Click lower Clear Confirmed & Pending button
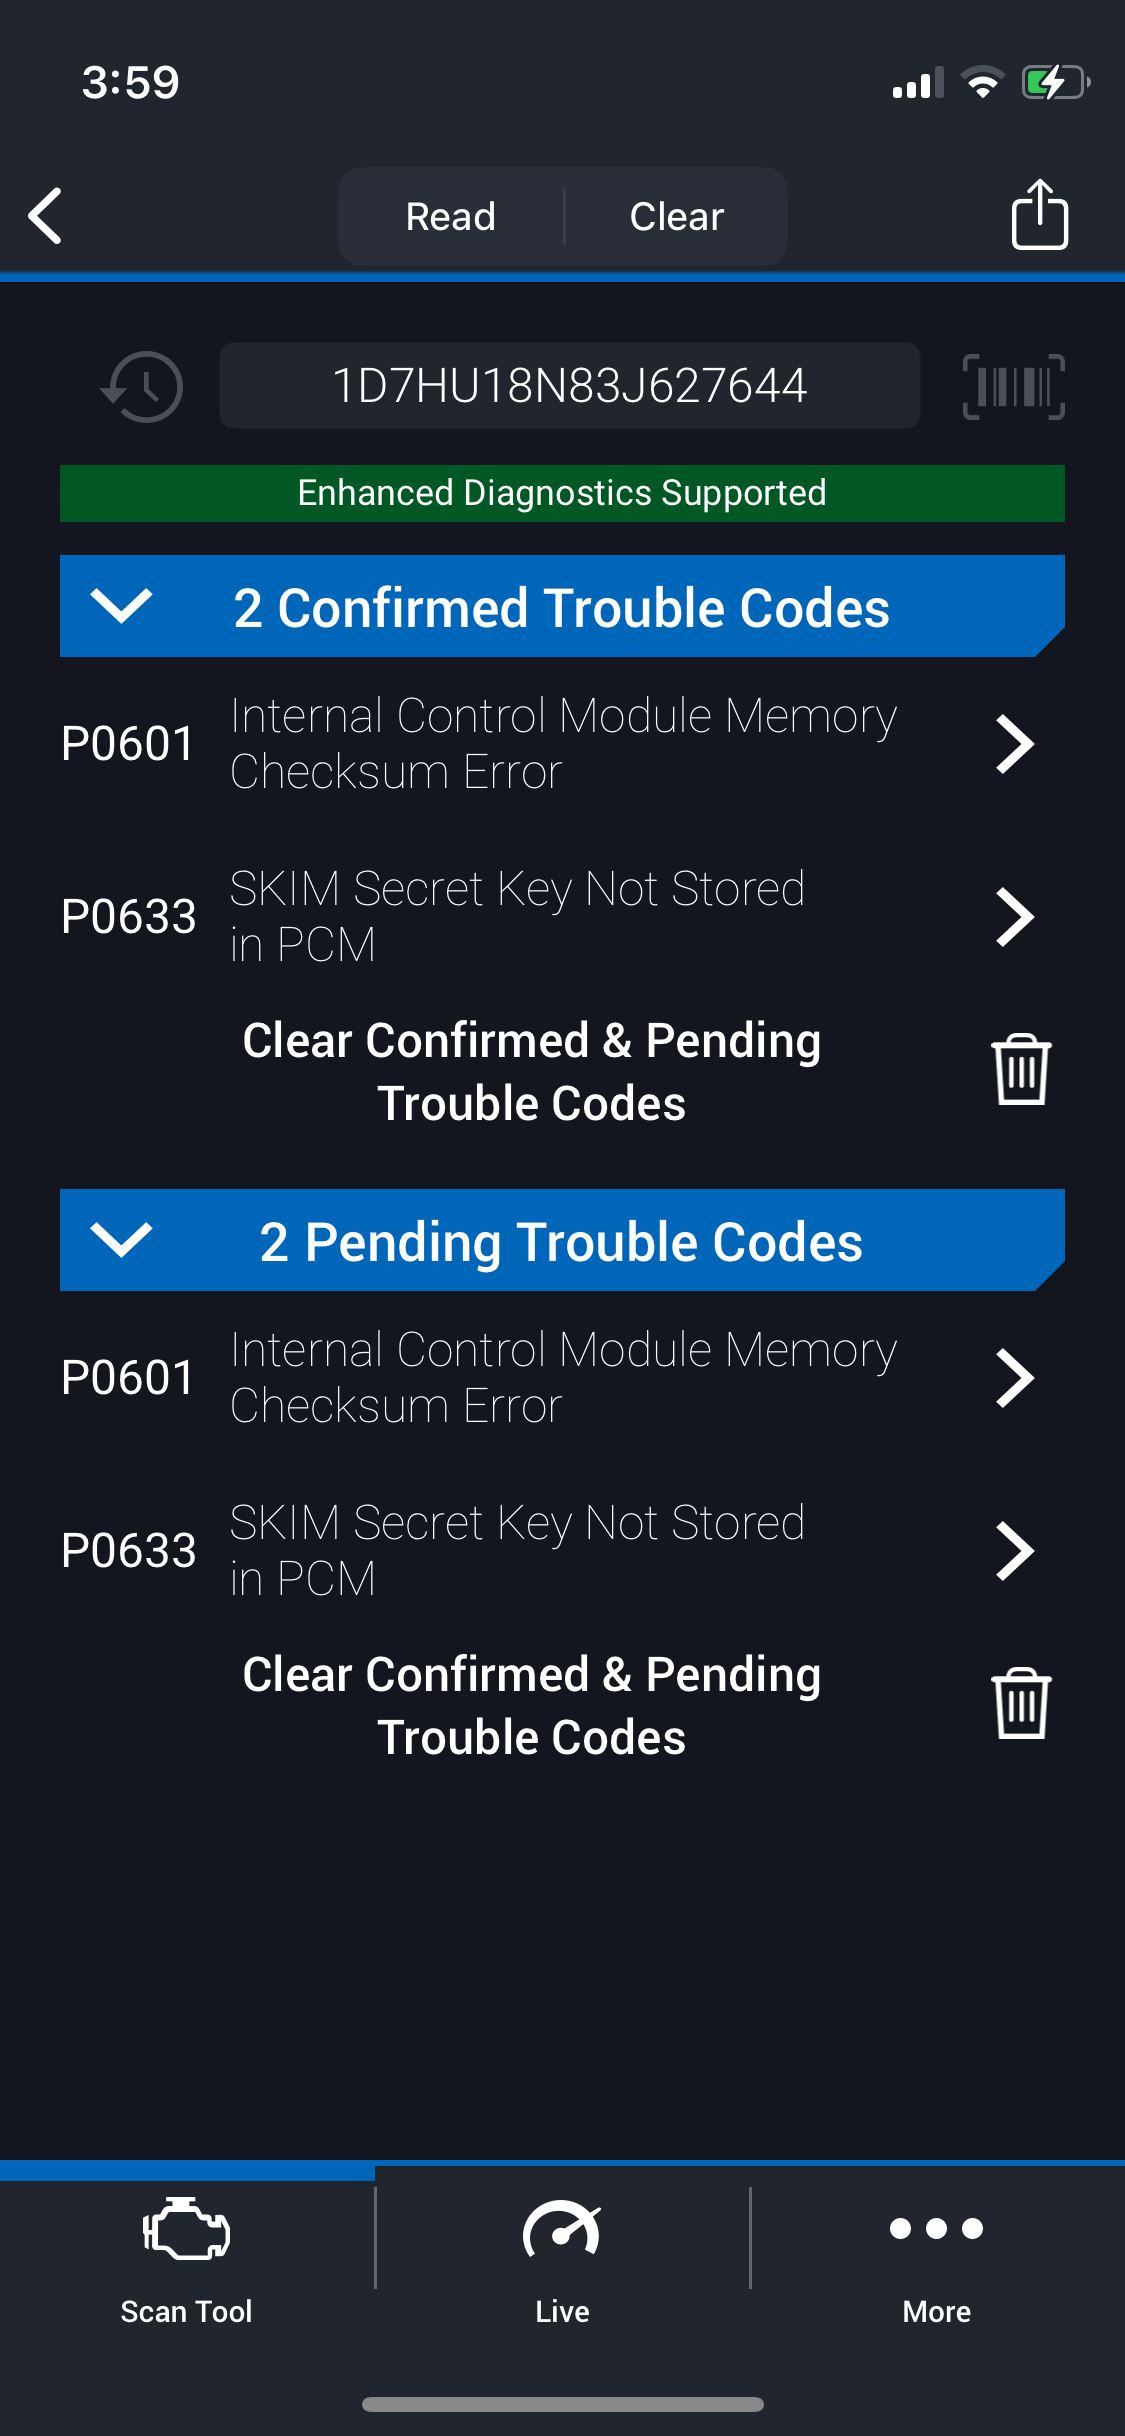The image size is (1125, 2436). pos(532,1705)
